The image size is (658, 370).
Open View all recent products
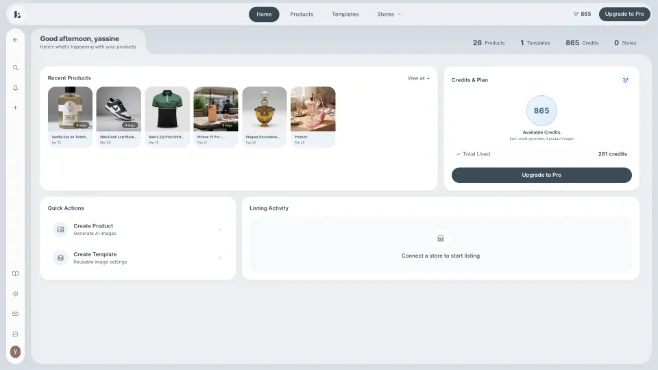pyautogui.click(x=418, y=78)
